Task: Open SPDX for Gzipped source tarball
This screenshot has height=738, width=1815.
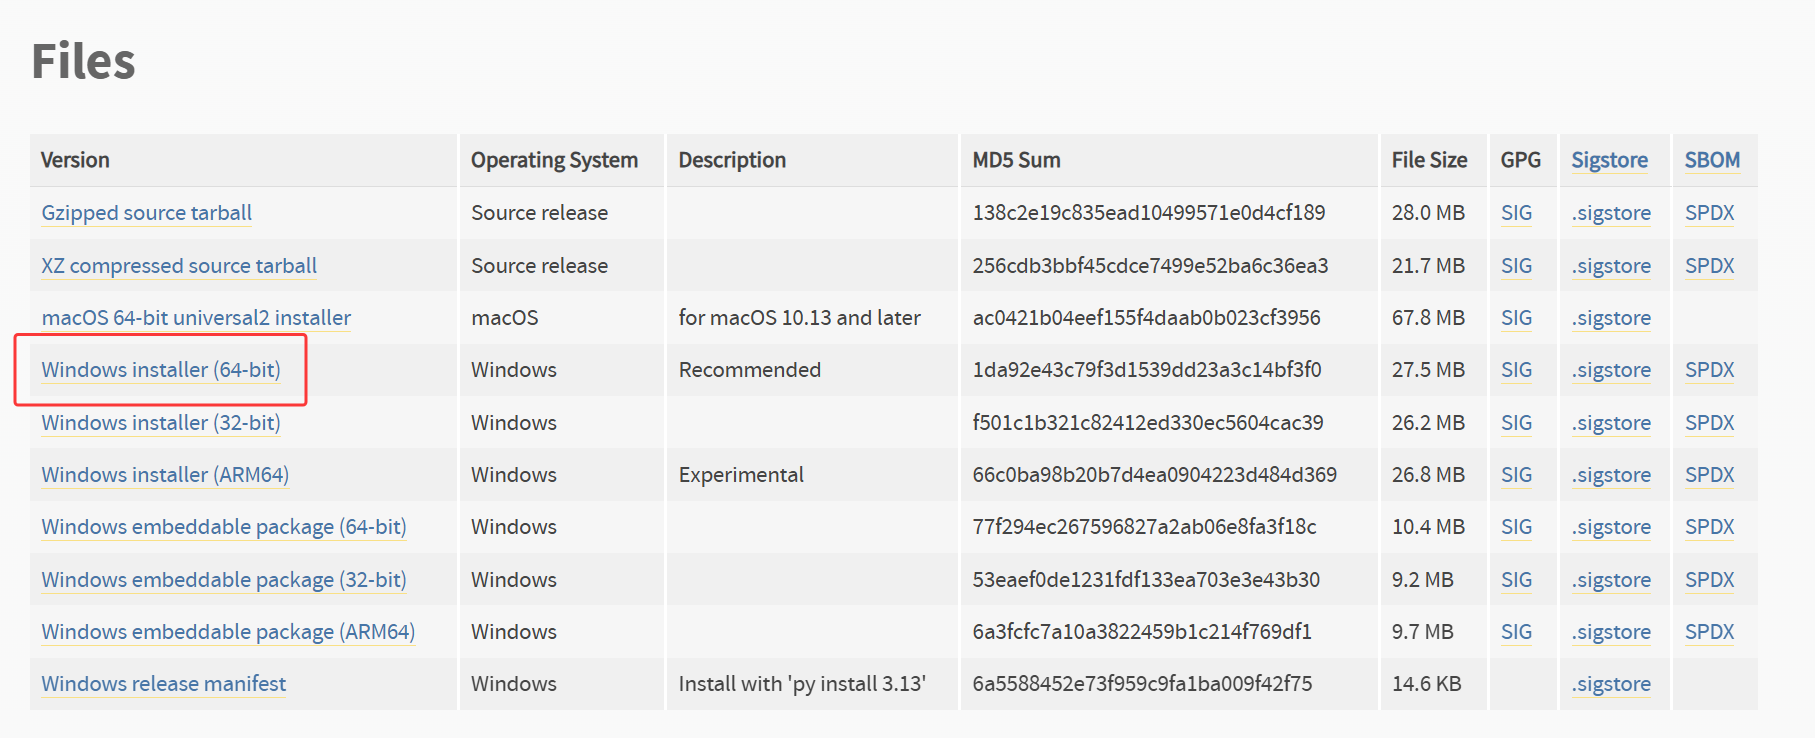Action: (1709, 213)
